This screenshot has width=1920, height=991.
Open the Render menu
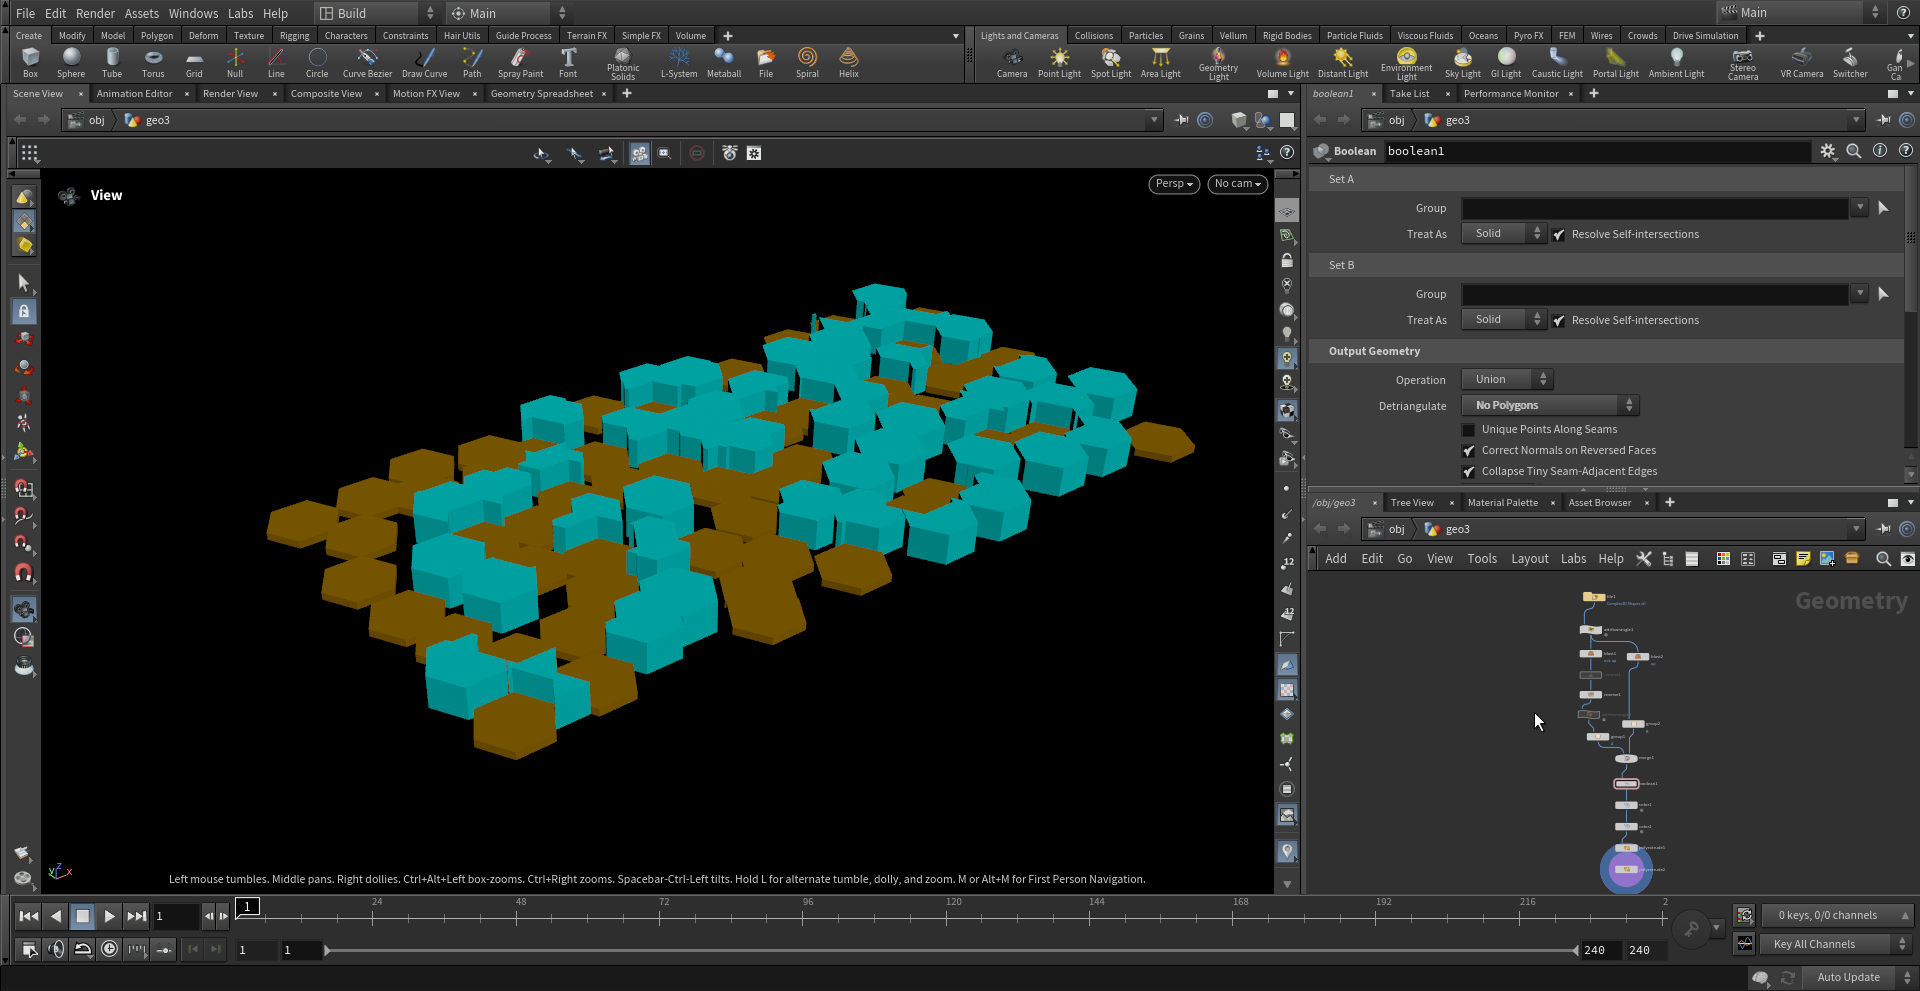click(x=95, y=13)
